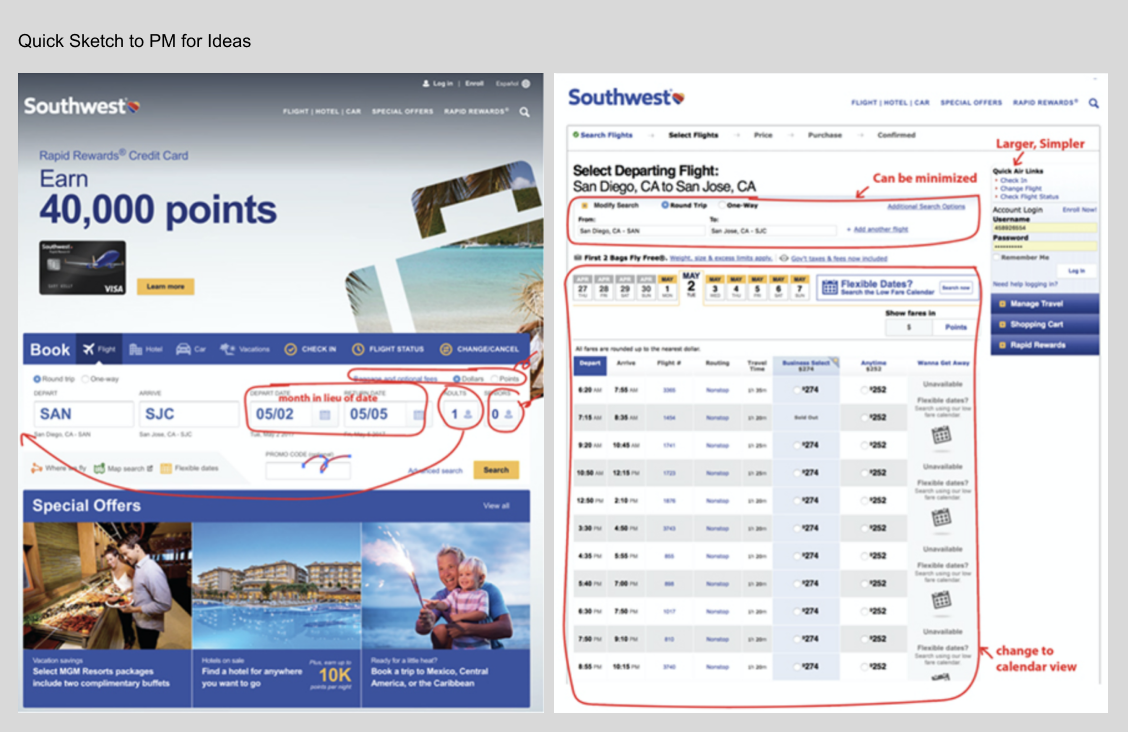Open the Car booking icon in the Book bar
Image resolution: width=1128 pixels, height=732 pixels.
(x=183, y=349)
